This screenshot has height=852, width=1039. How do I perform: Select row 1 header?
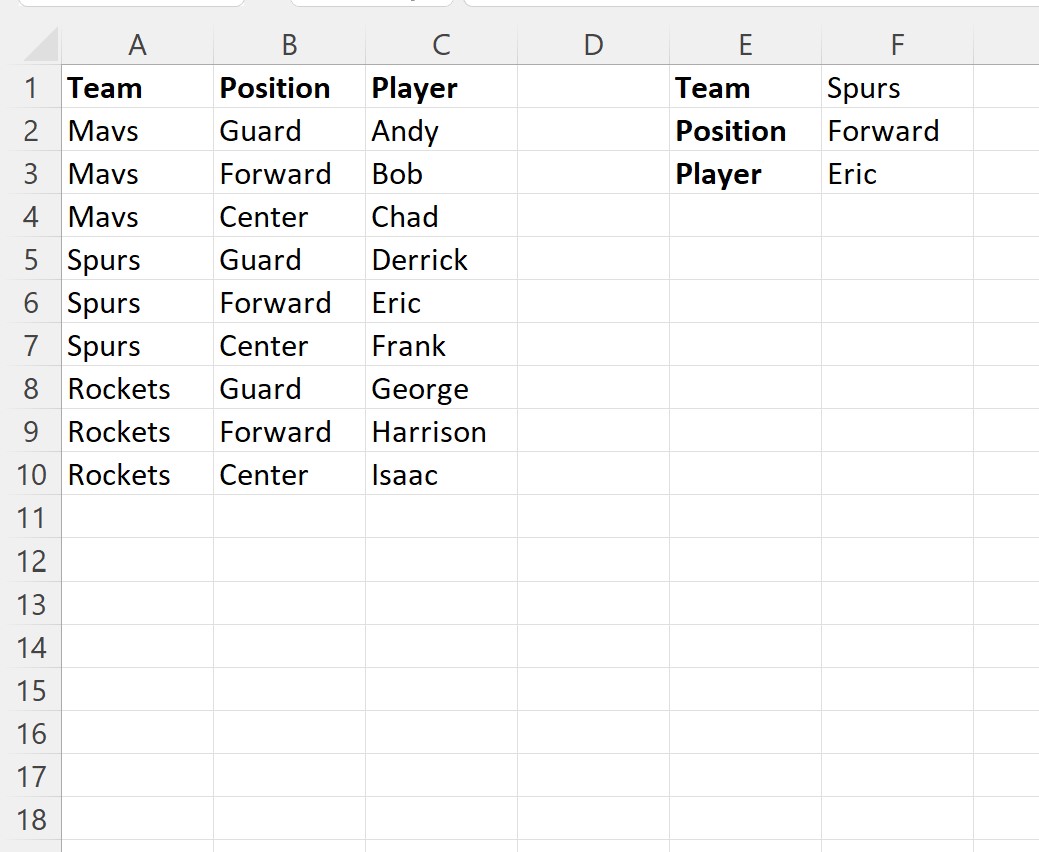(x=30, y=87)
